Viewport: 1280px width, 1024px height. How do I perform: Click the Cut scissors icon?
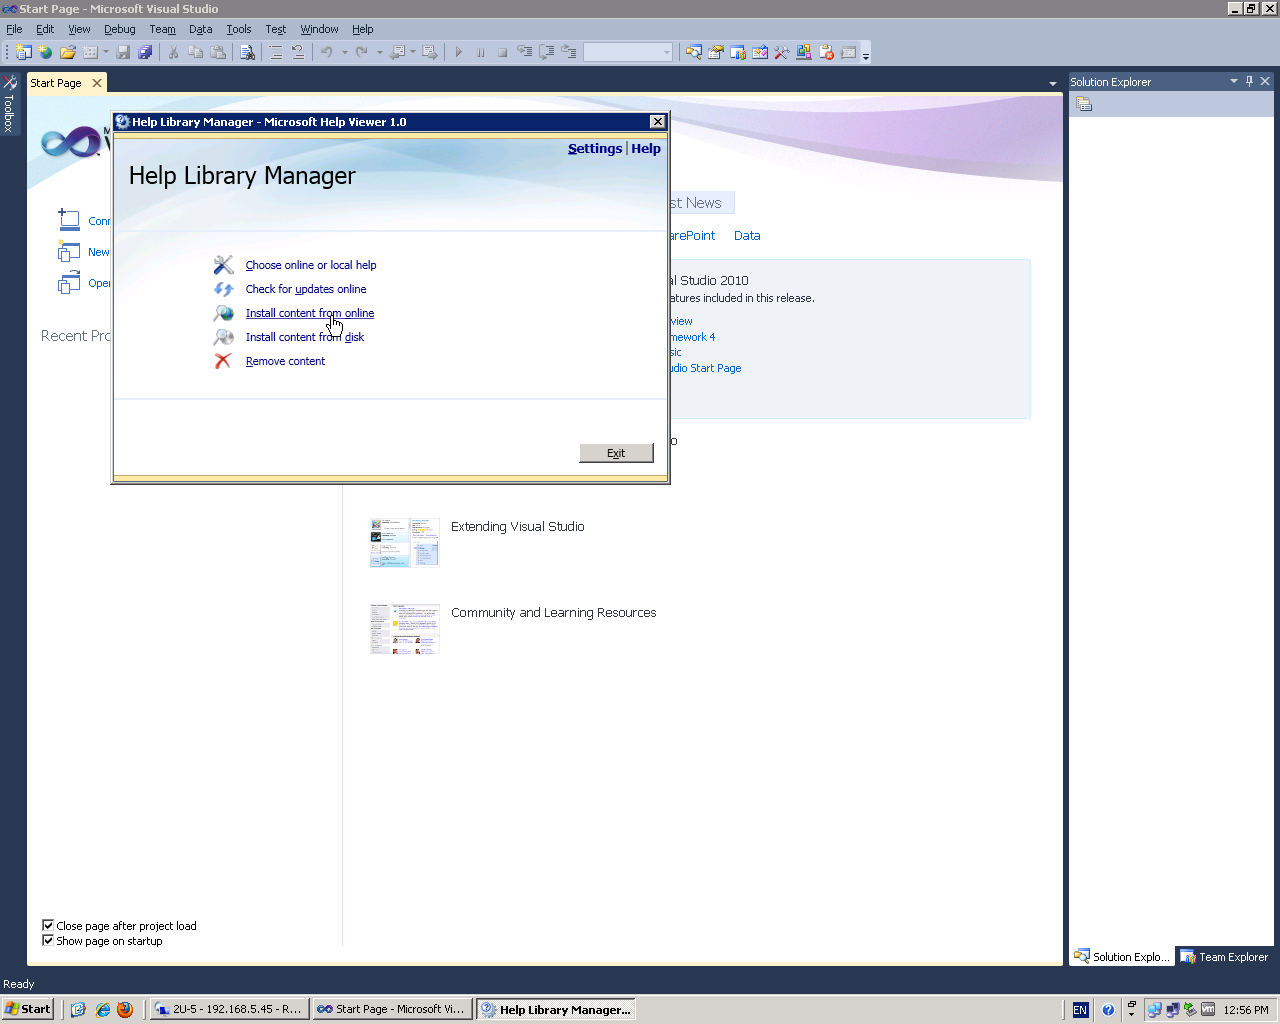click(x=174, y=52)
